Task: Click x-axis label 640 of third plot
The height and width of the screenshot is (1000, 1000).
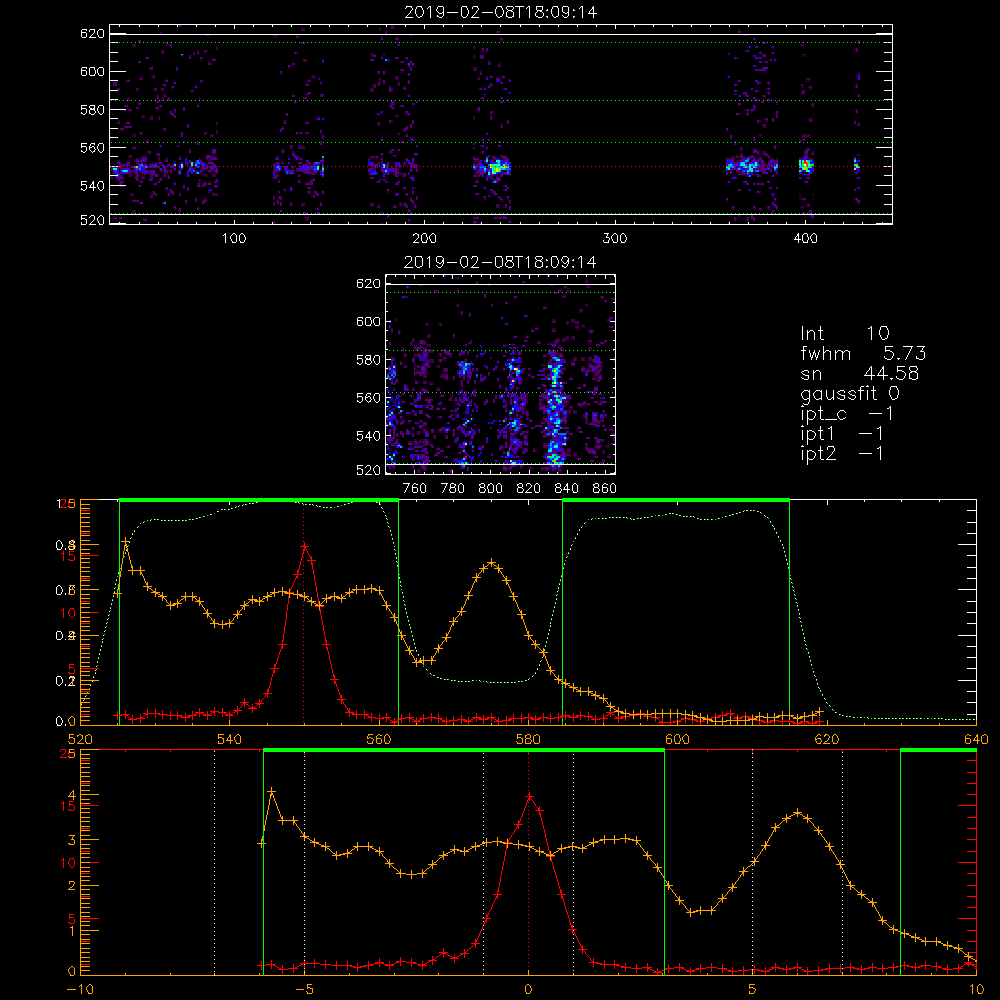Action: click(976, 739)
